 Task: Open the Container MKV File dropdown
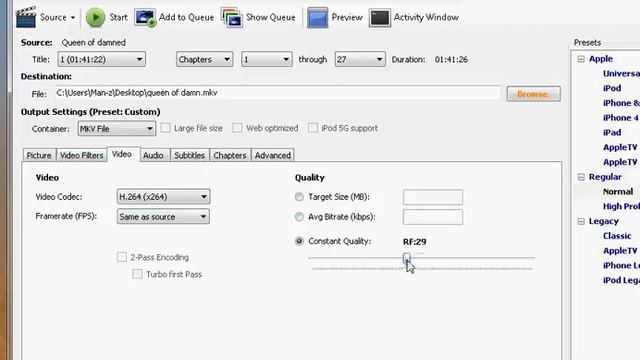116,129
